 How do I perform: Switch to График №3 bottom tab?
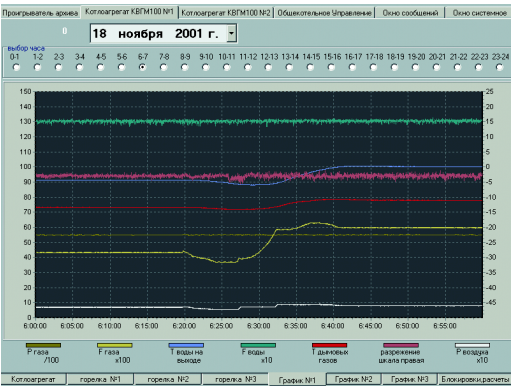pyautogui.click(x=409, y=379)
